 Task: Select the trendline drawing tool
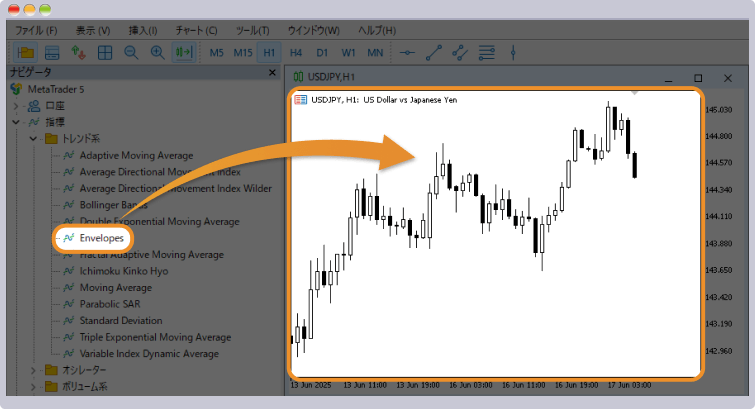[434, 53]
